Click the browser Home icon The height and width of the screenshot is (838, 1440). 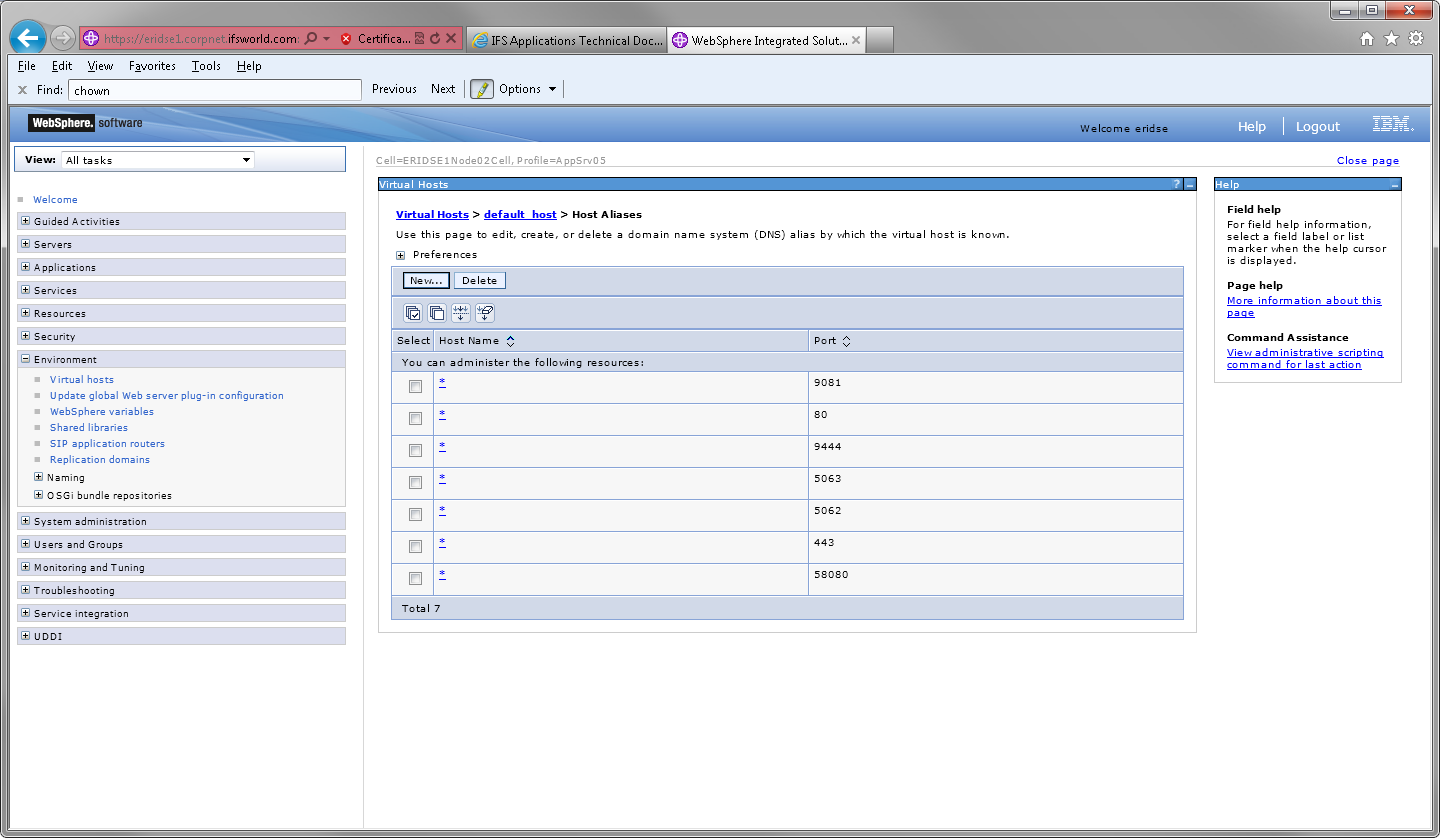(1366, 37)
